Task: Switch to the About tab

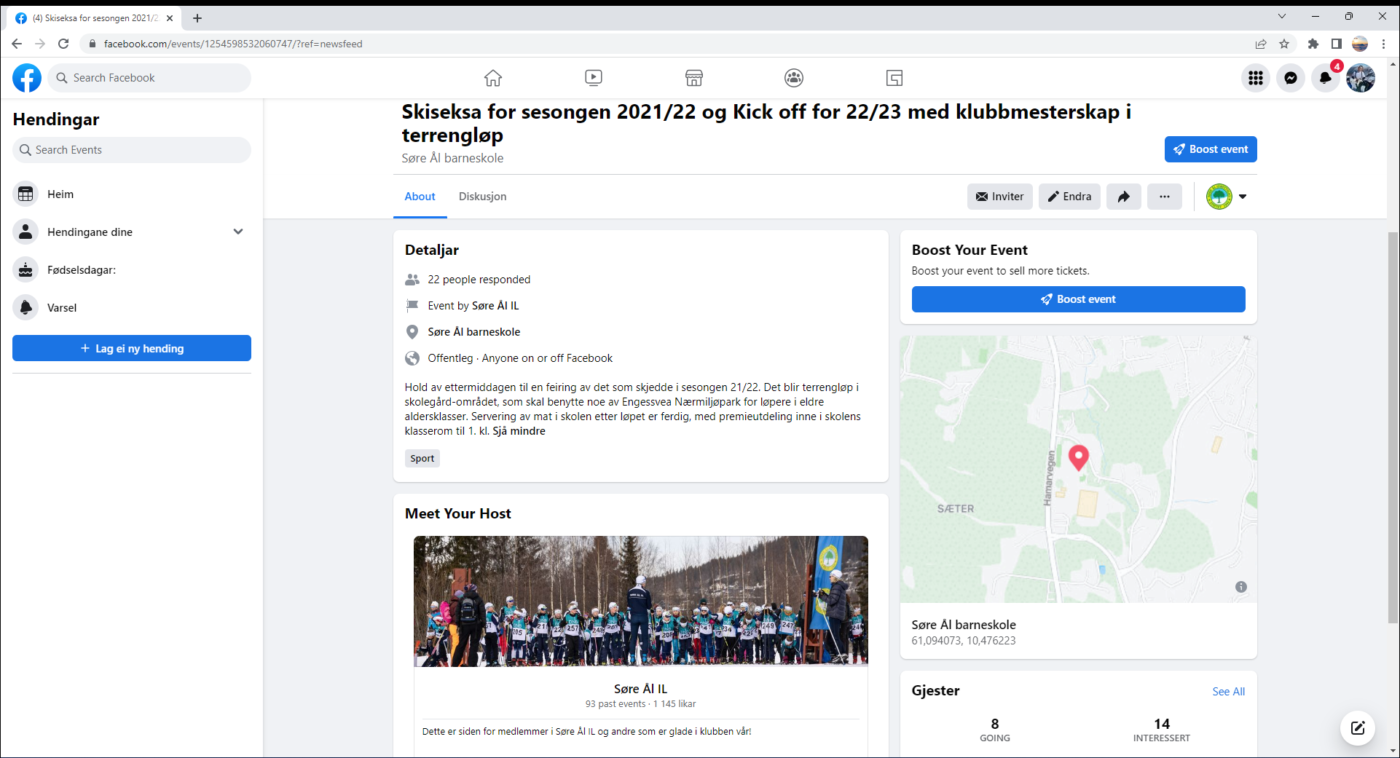Action: pyautogui.click(x=420, y=197)
